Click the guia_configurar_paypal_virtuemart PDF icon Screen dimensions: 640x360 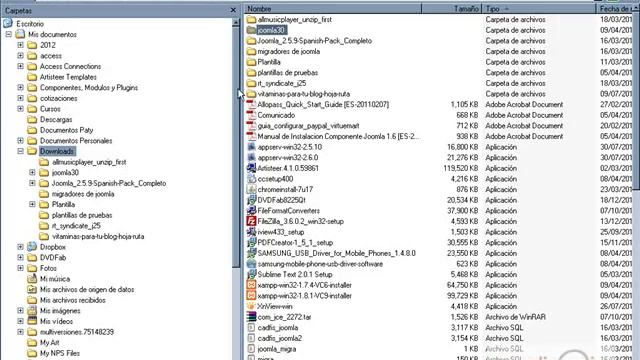click(251, 126)
